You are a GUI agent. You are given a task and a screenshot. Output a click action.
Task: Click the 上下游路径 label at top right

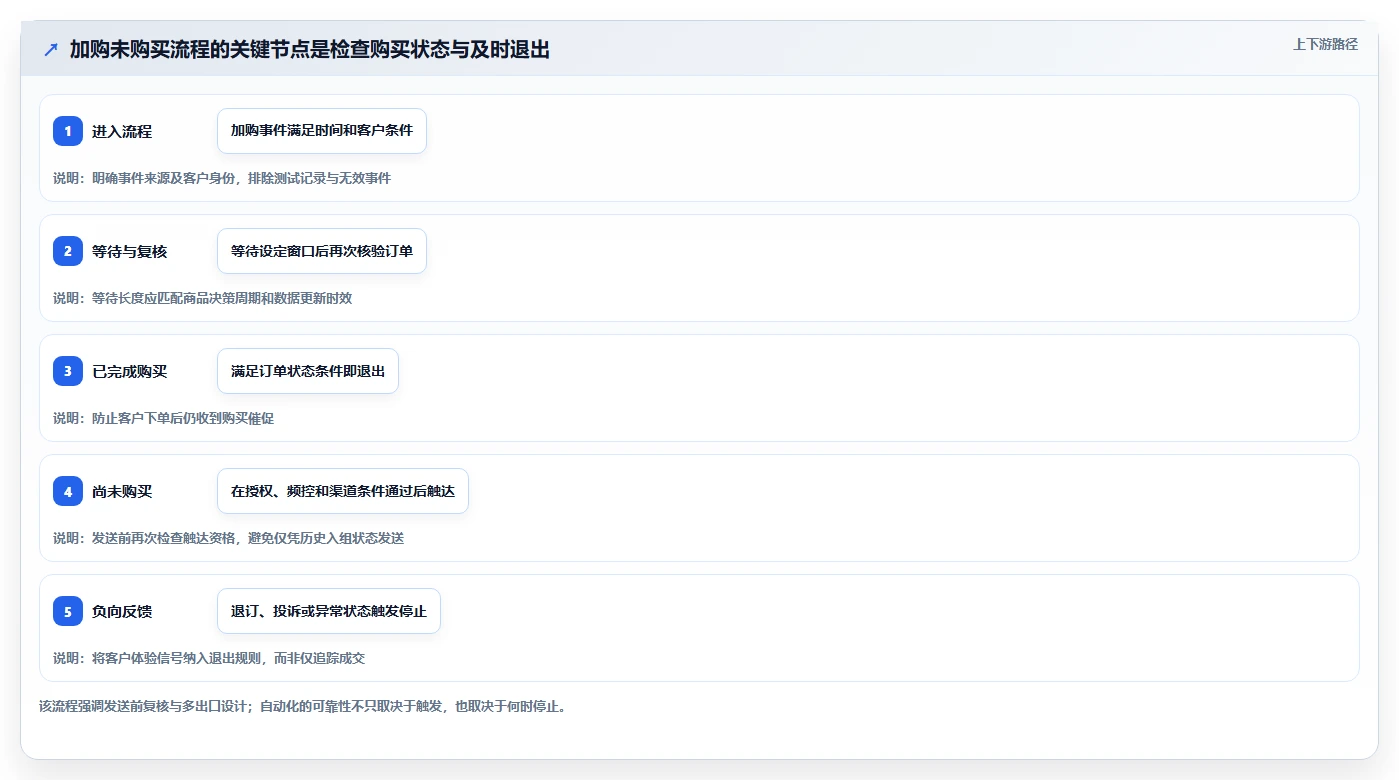(1325, 44)
